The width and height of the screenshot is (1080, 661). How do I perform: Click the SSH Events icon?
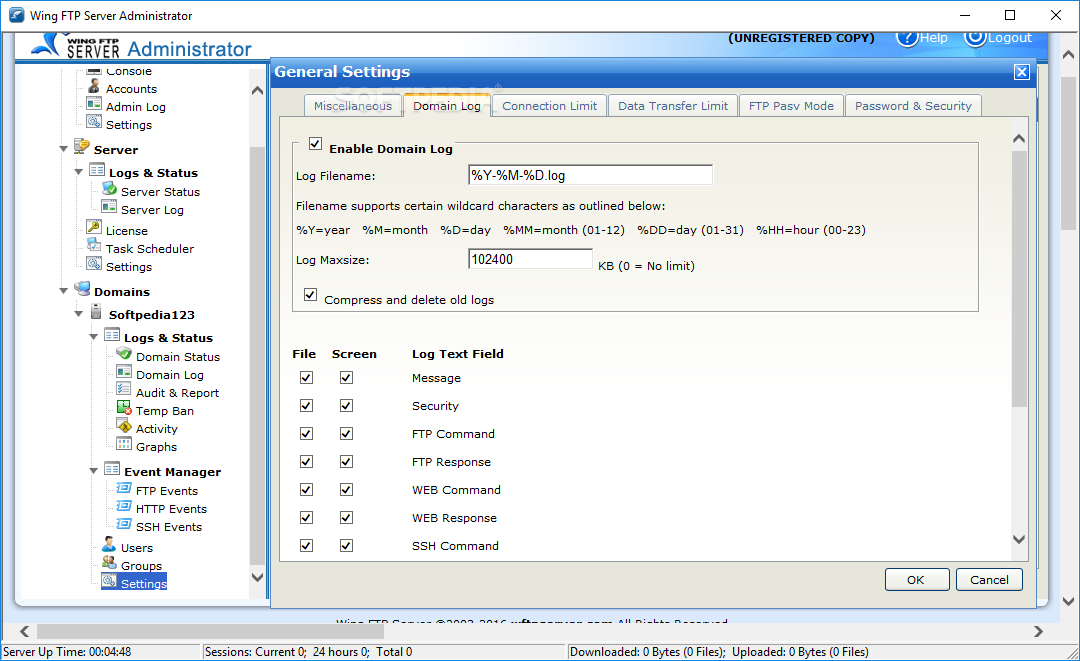pyautogui.click(x=124, y=524)
